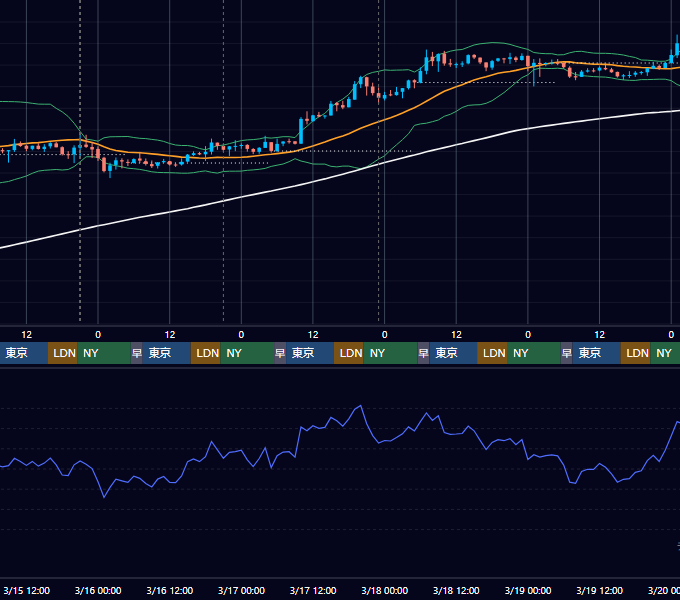Click the 3/17 12:00 date label

313,590
